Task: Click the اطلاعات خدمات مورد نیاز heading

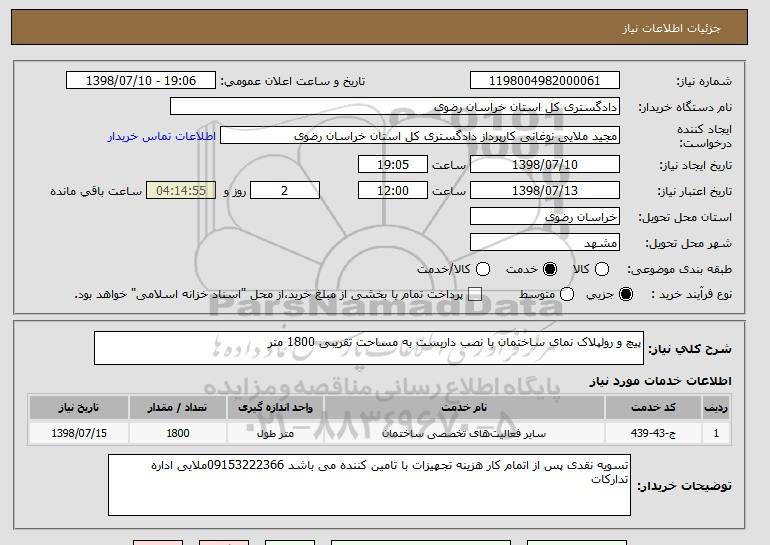Action: [660, 381]
